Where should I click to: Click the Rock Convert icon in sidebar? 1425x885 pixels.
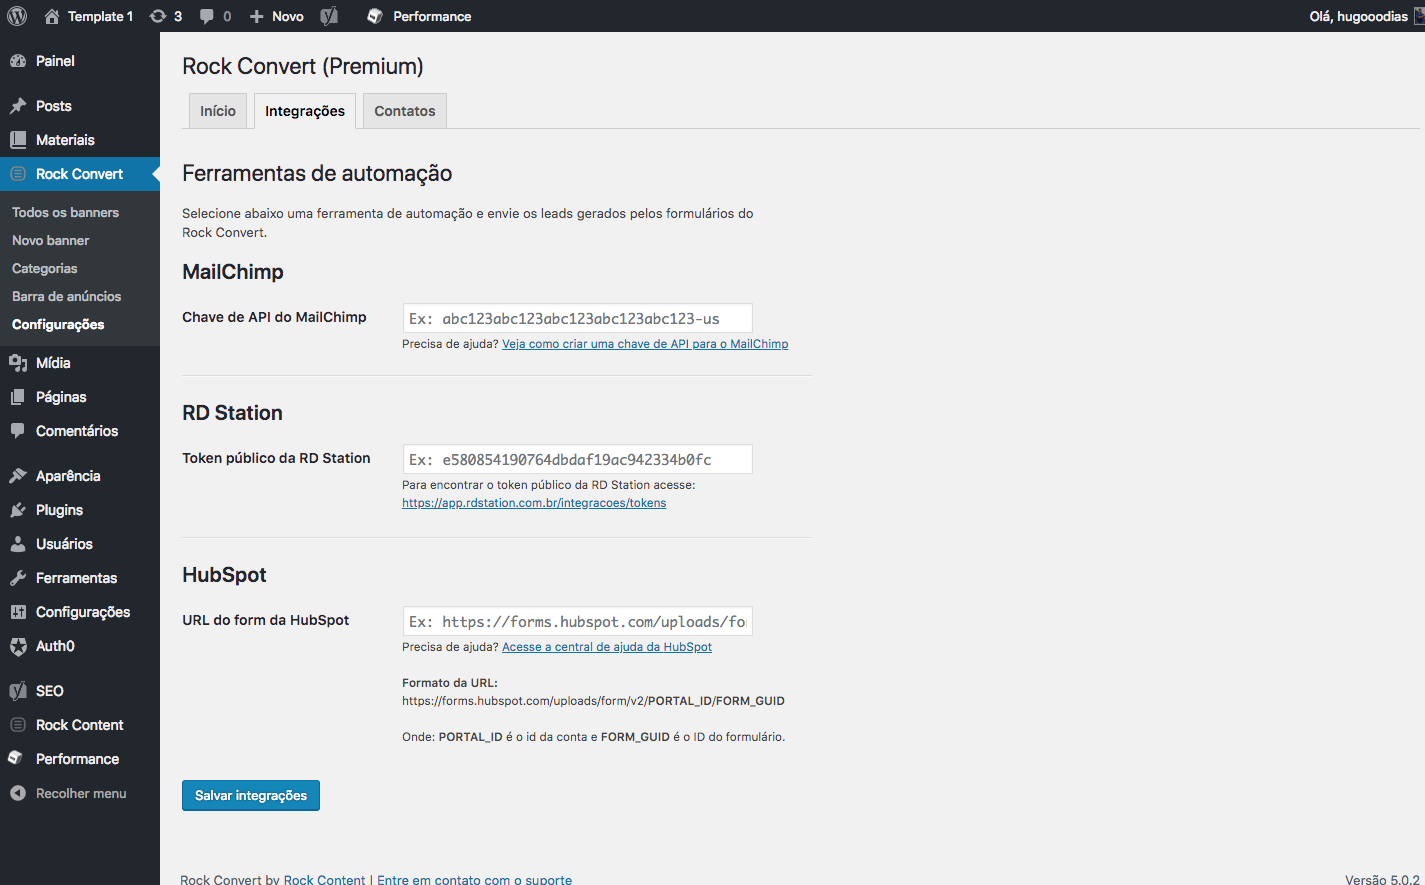(18, 174)
